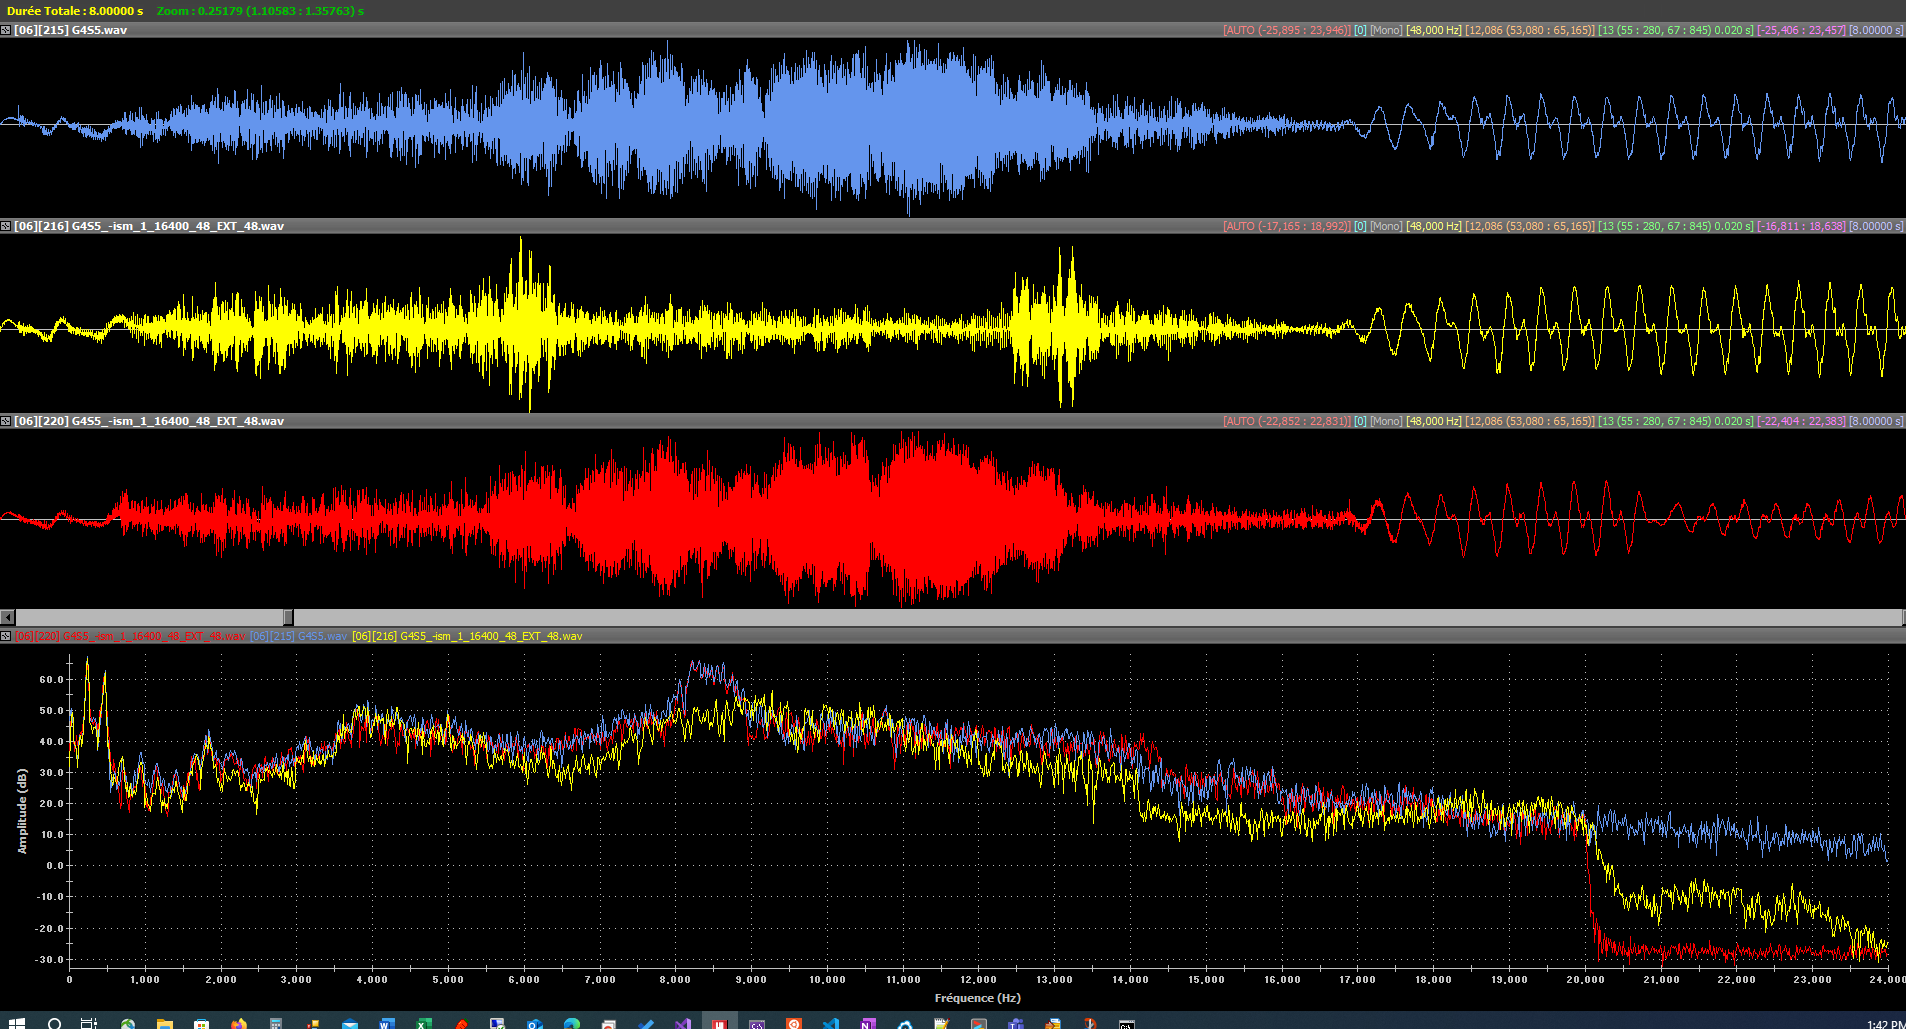Open Word from the taskbar
Screen dimensions: 1906x1029
click(x=385, y=1023)
